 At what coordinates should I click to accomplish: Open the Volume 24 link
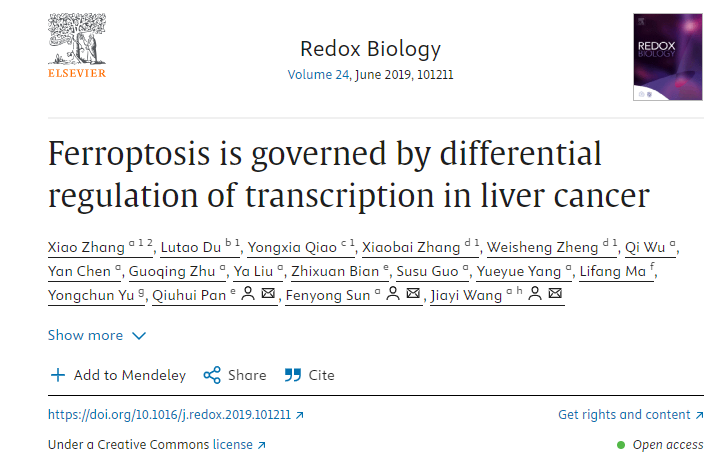pos(318,75)
